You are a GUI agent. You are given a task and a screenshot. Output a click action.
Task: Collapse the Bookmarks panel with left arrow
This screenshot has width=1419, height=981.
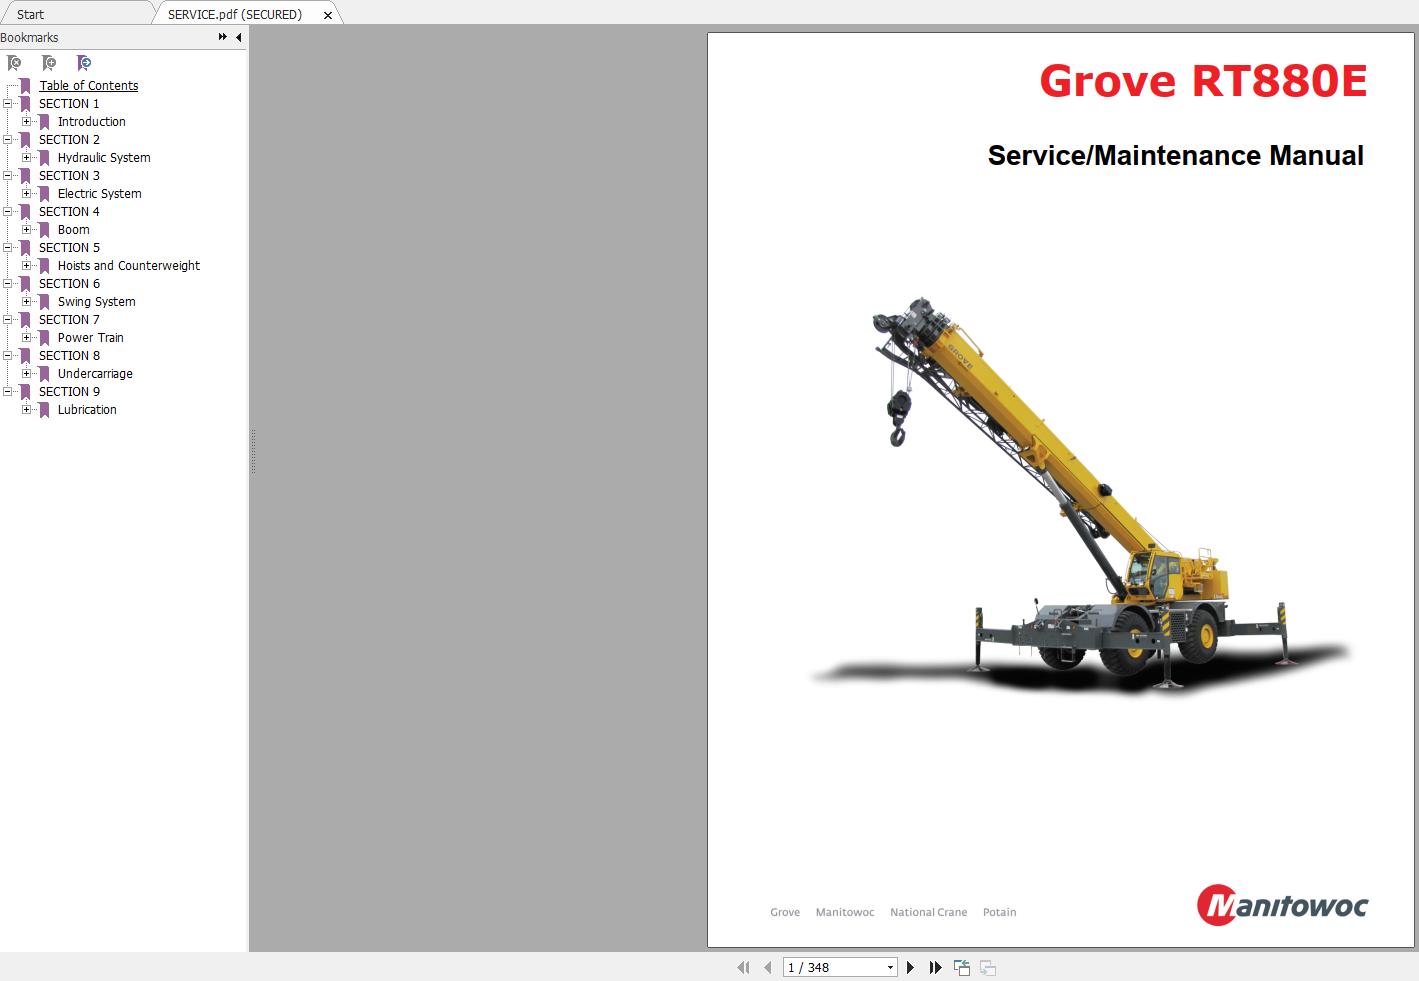tap(238, 37)
